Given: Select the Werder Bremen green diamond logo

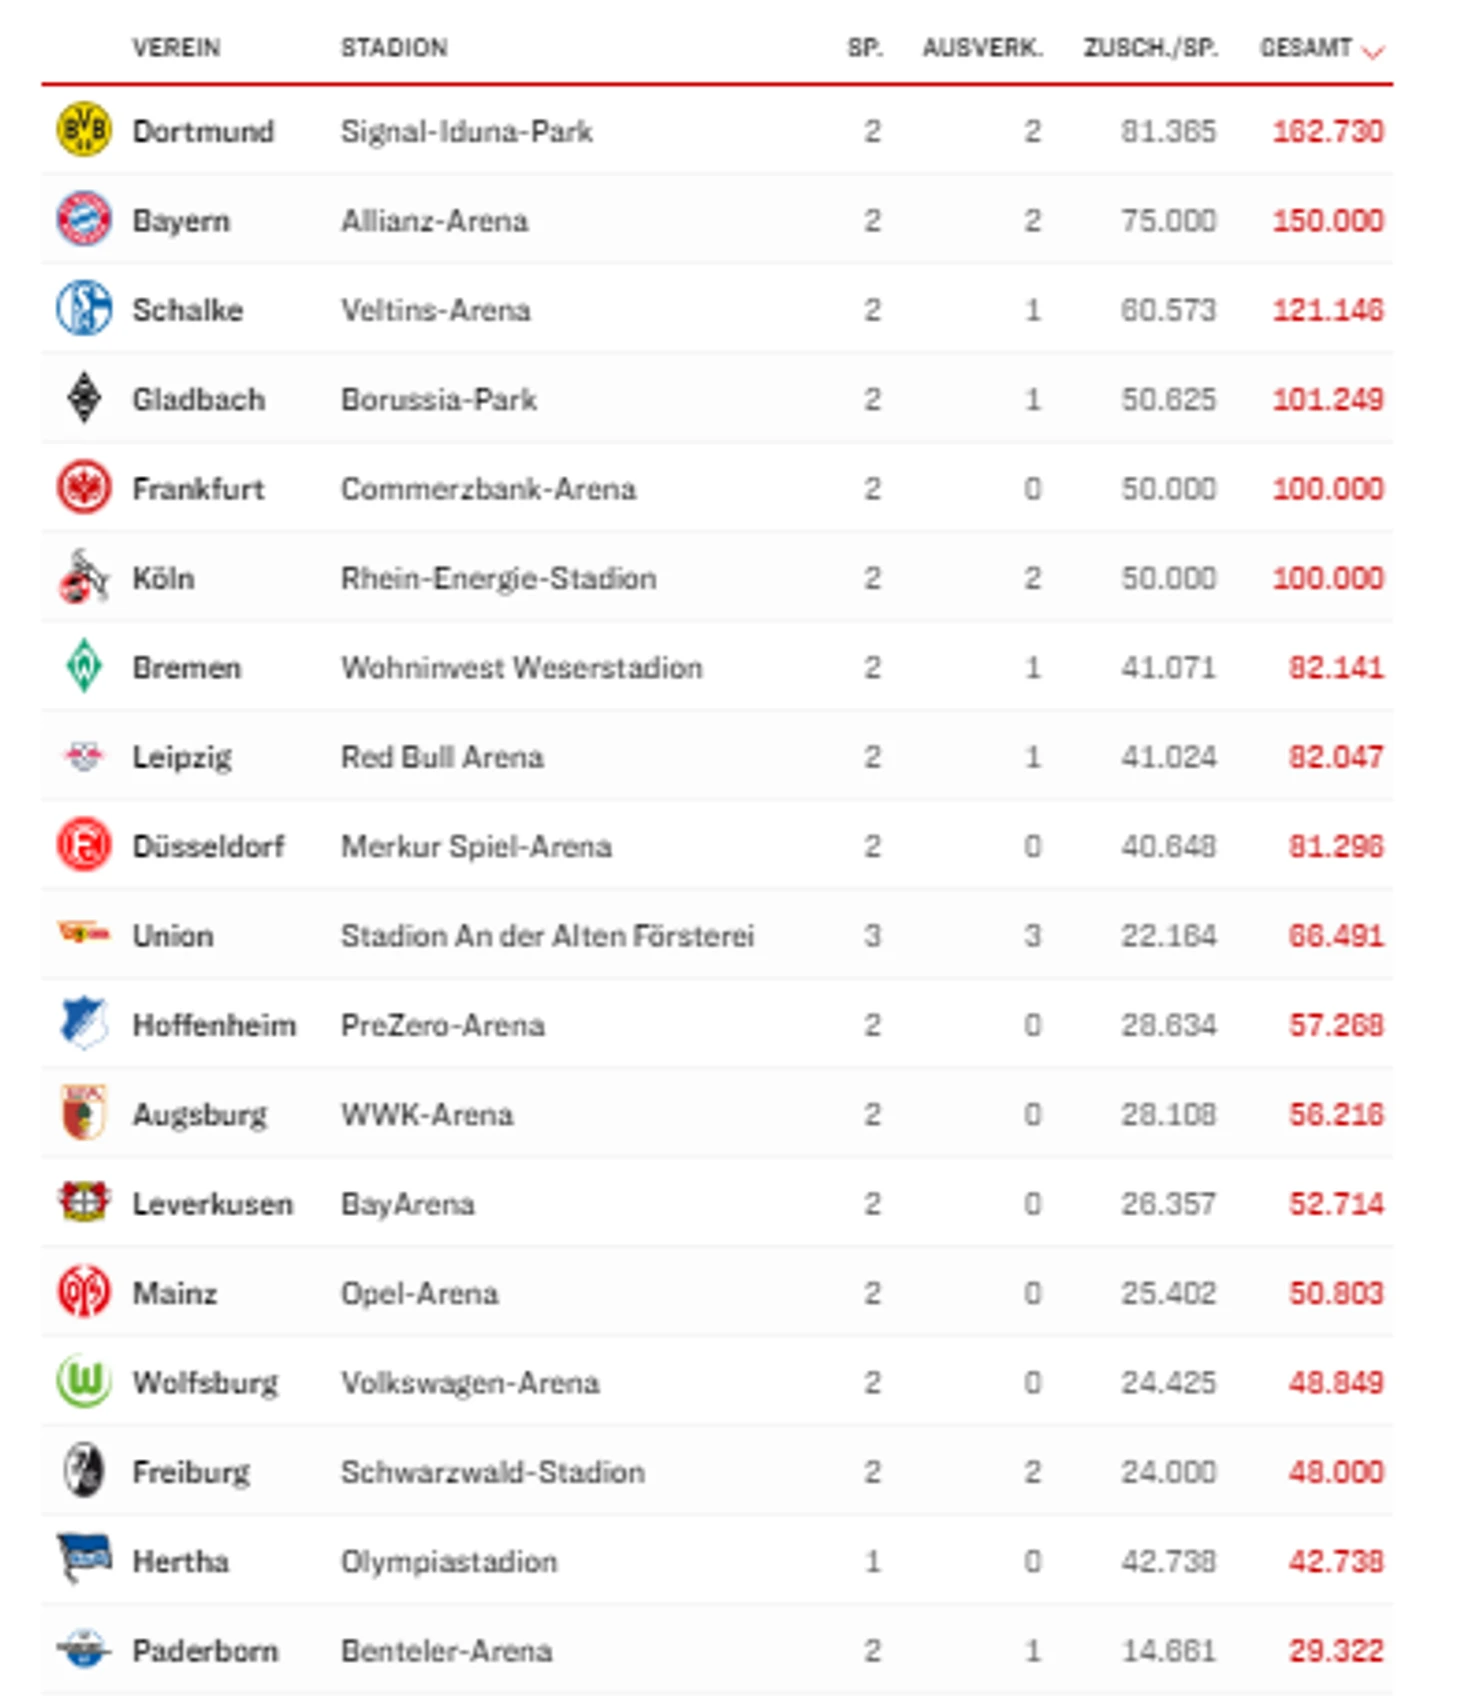Looking at the screenshot, I should coord(84,666).
